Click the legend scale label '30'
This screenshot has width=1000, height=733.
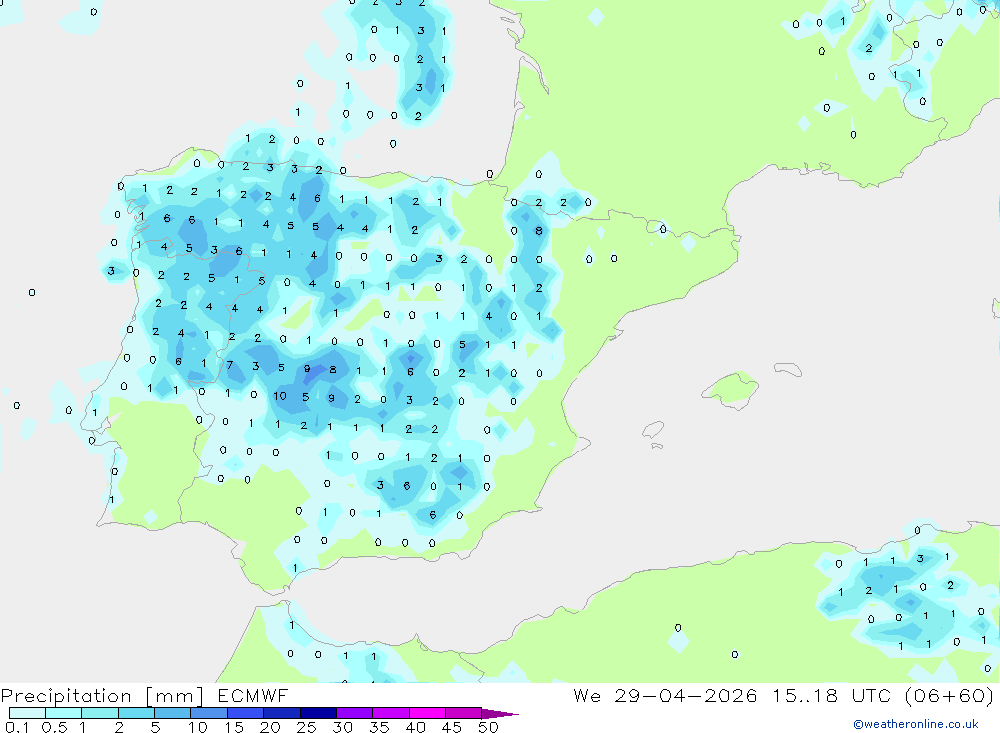[342, 727]
